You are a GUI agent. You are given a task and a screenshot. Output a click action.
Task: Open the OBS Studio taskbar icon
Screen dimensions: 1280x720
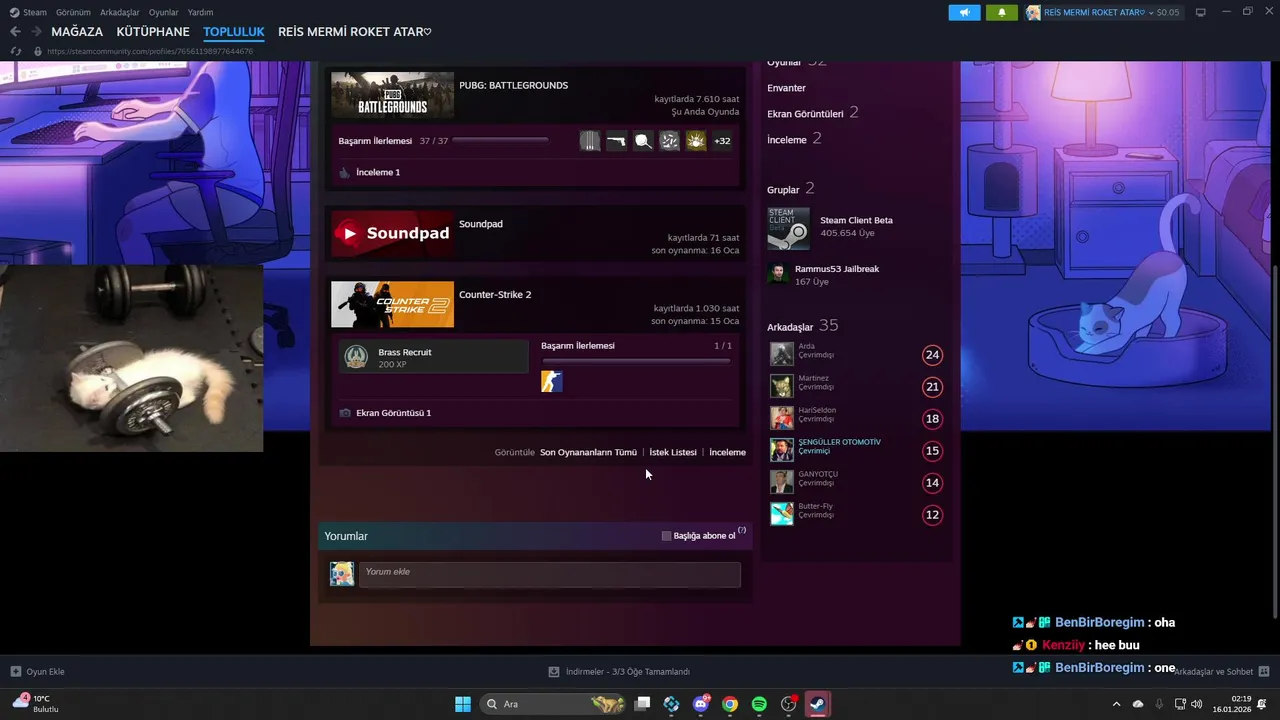788,704
